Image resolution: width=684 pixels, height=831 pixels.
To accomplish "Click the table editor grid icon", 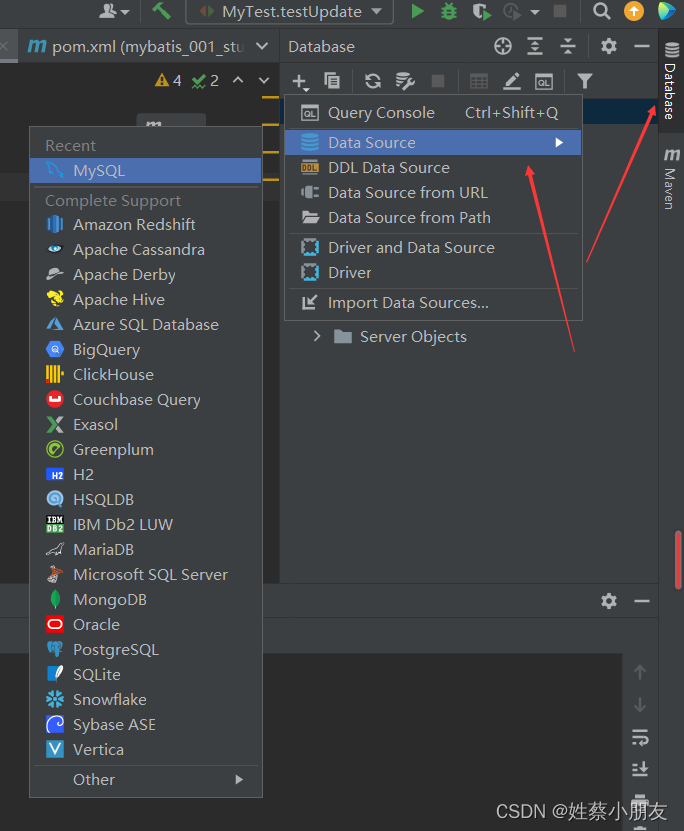I will pyautogui.click(x=479, y=82).
